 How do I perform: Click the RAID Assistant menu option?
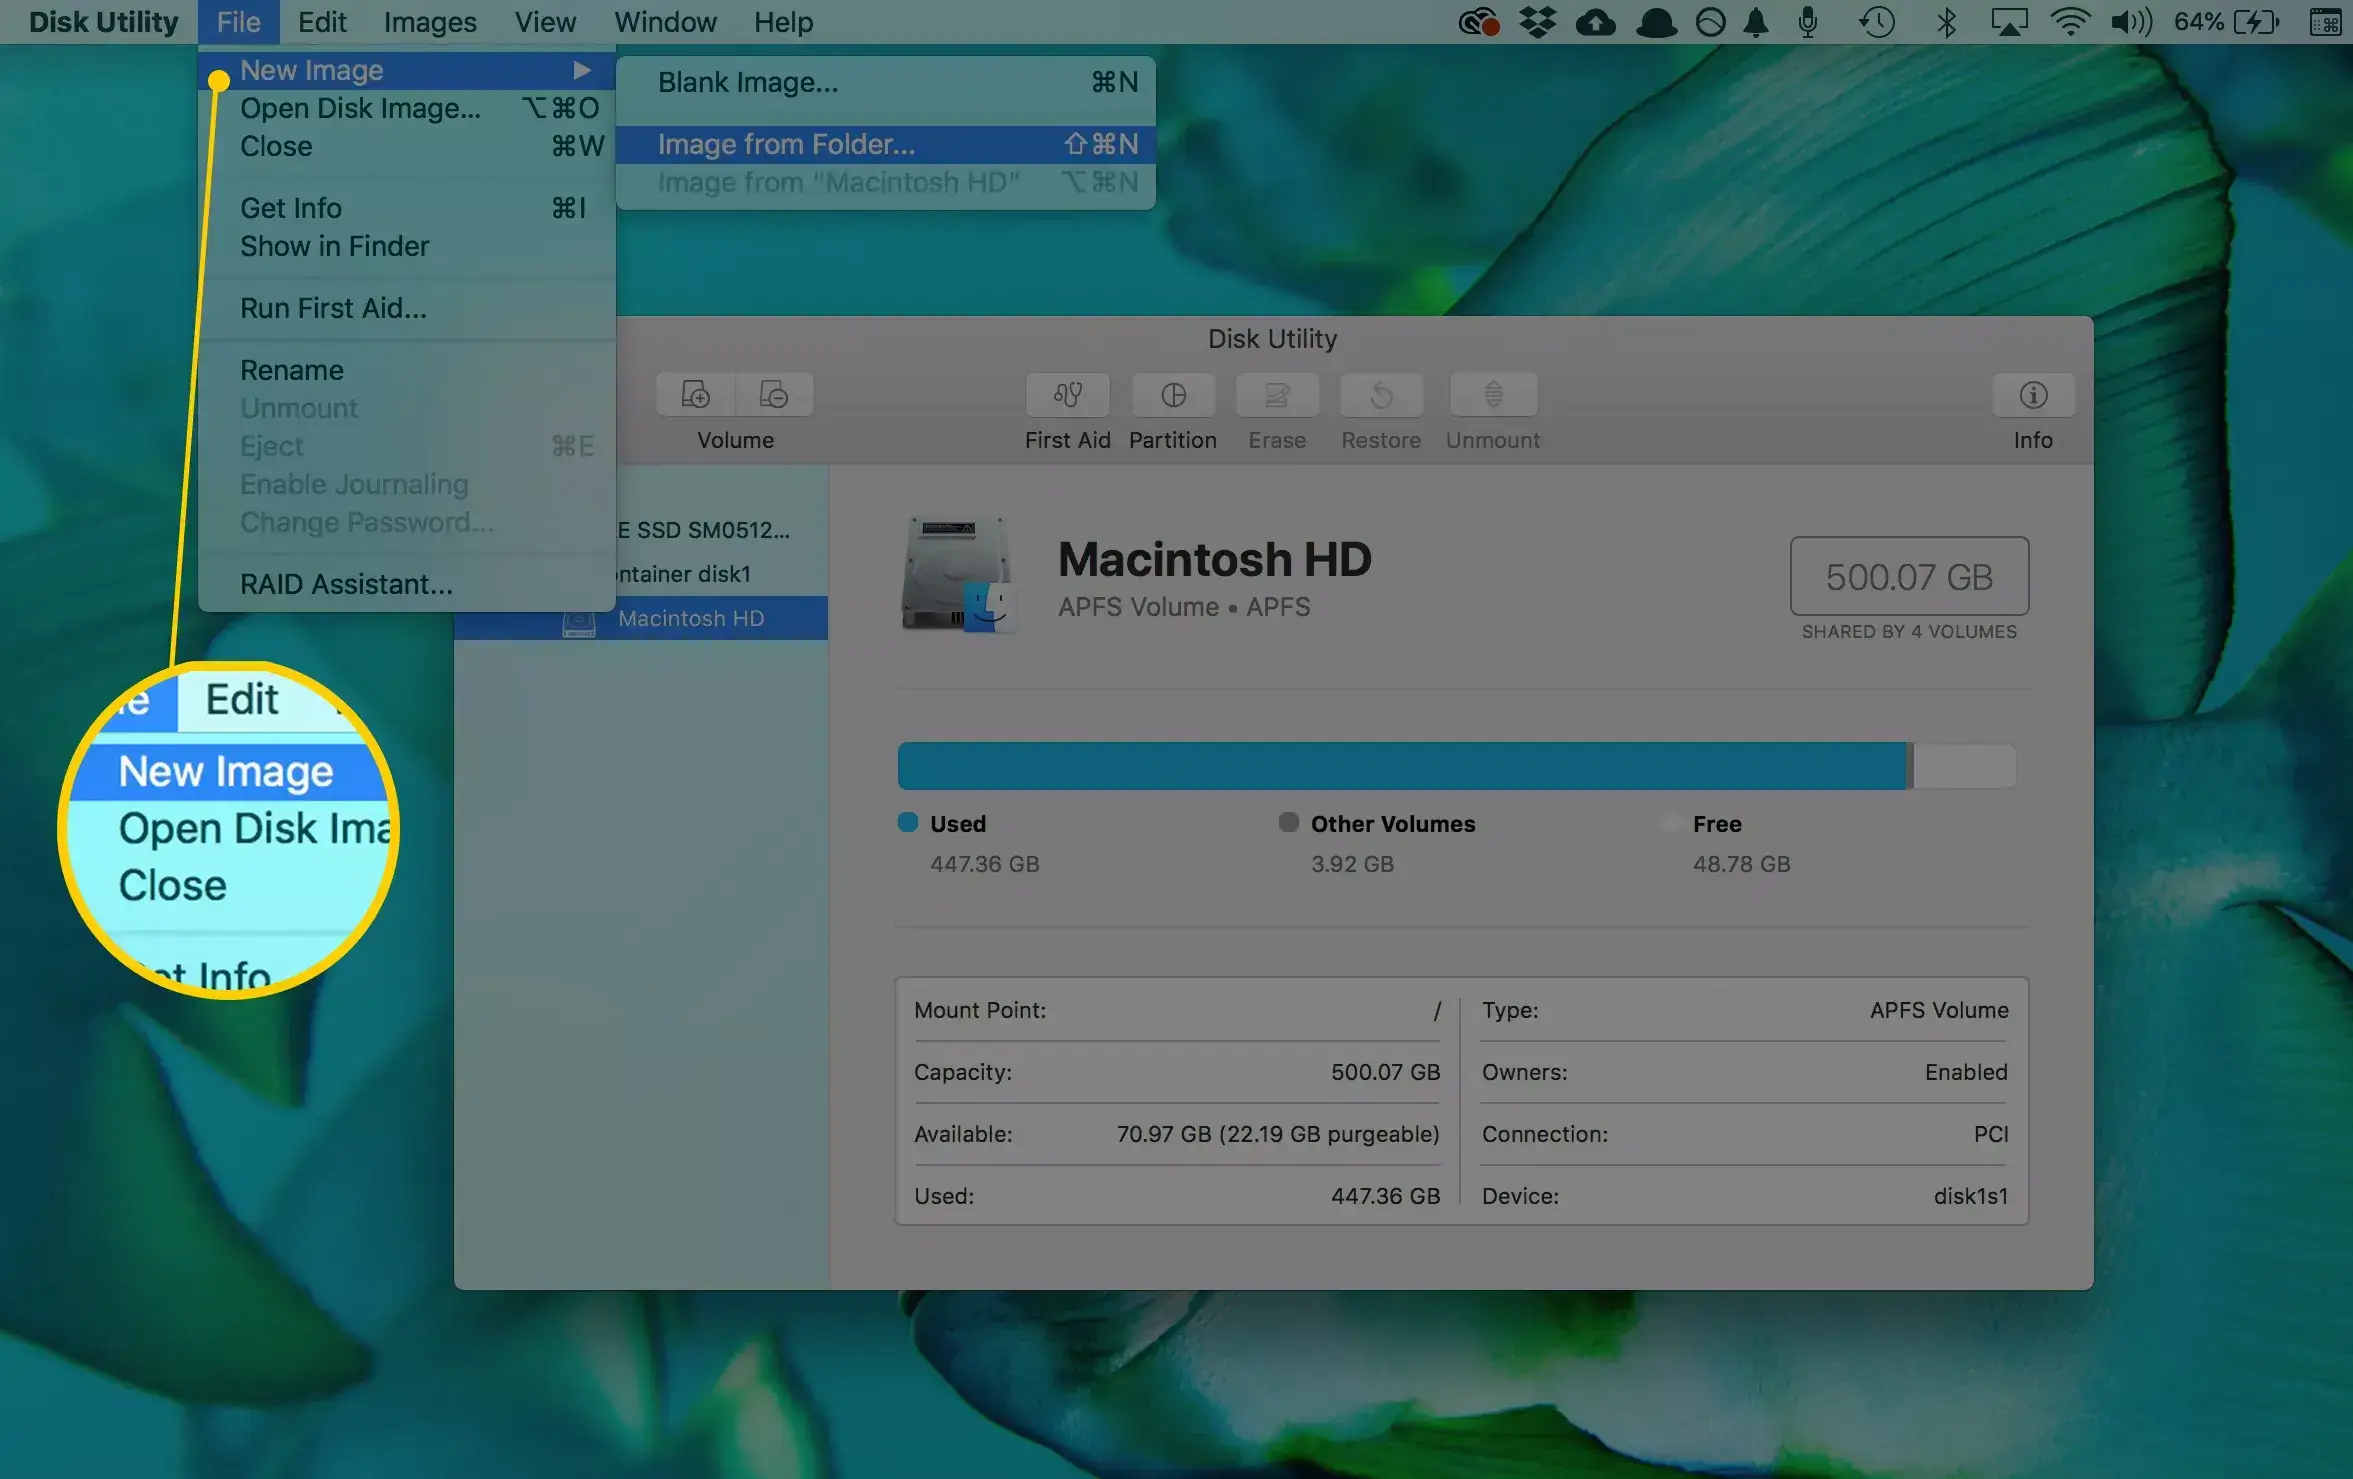[x=344, y=583]
